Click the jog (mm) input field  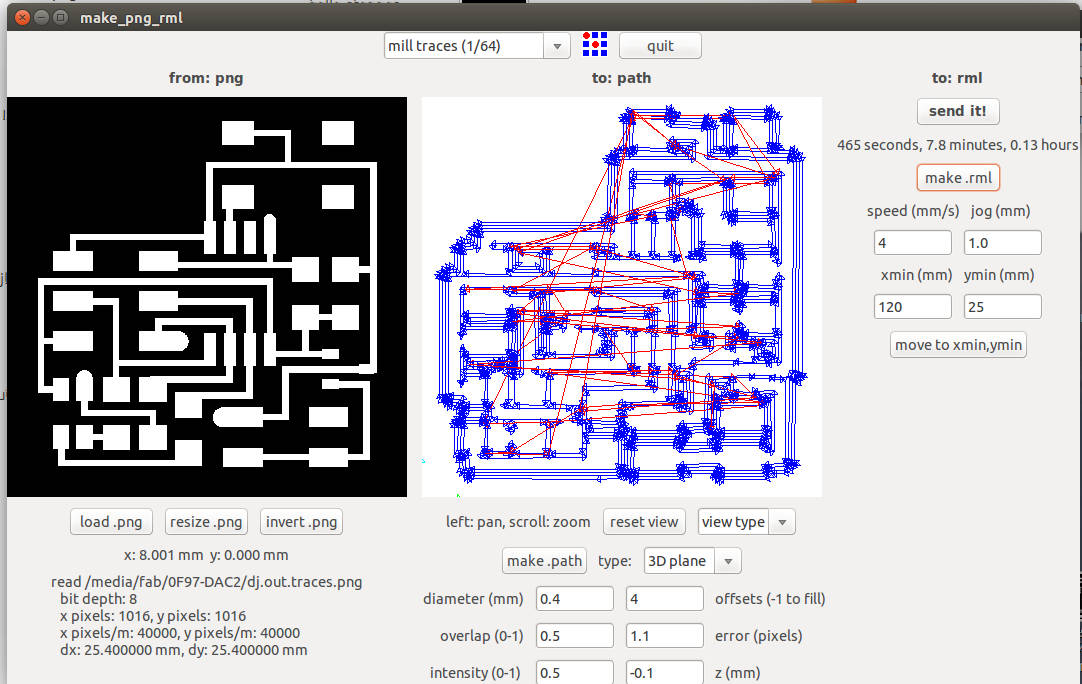[x=1002, y=243]
